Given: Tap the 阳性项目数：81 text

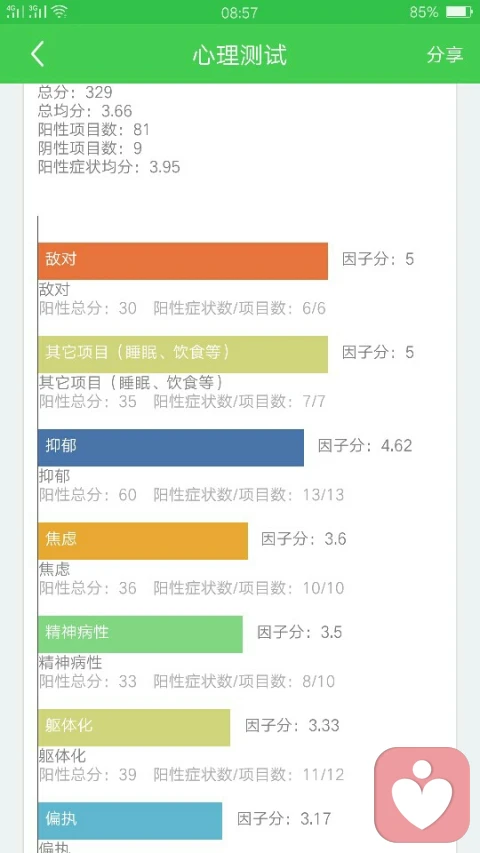Looking at the screenshot, I should [94, 129].
